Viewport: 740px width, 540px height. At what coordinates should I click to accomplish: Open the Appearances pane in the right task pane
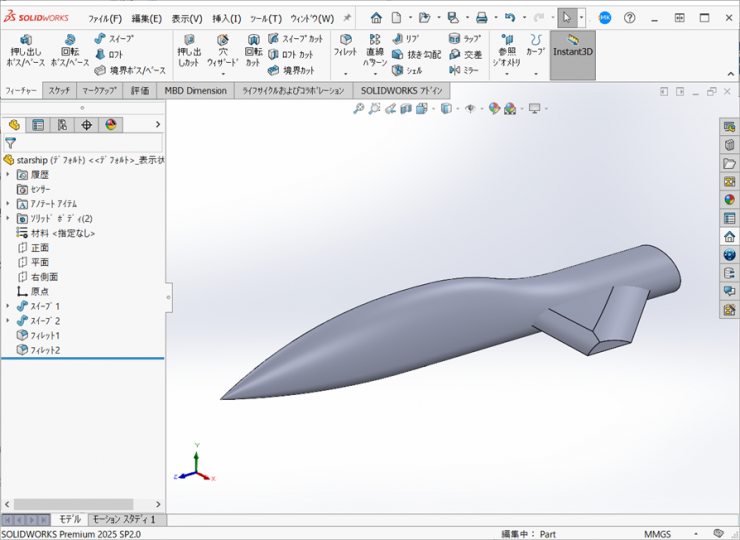pos(729,199)
